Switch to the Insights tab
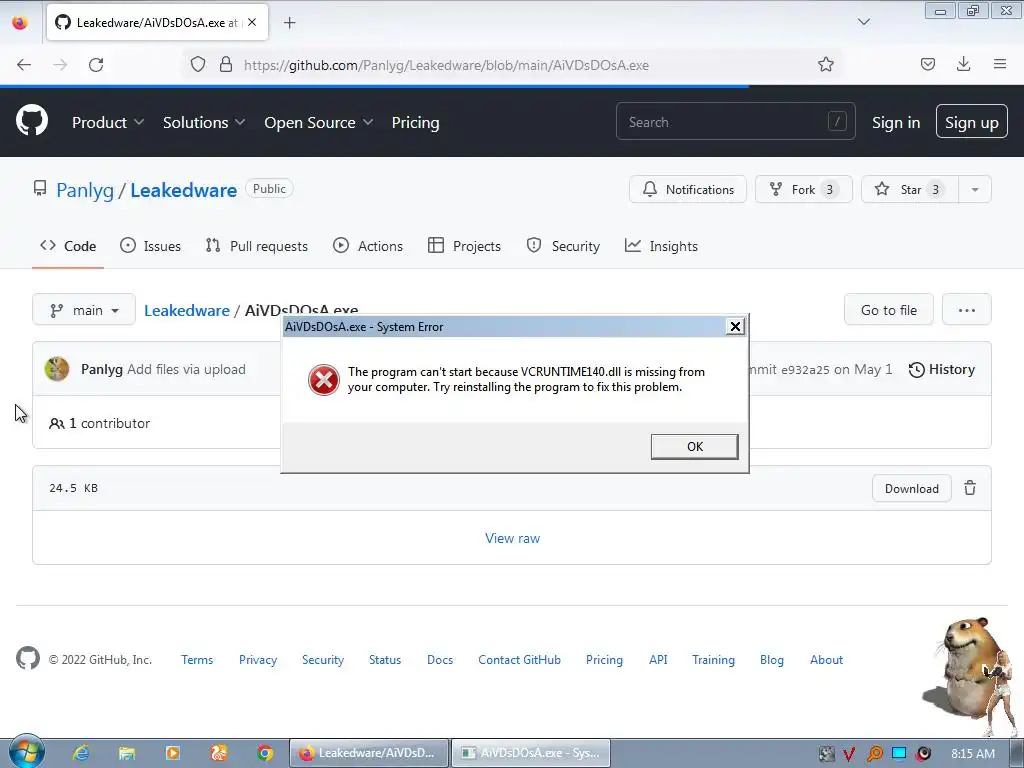 coord(661,246)
